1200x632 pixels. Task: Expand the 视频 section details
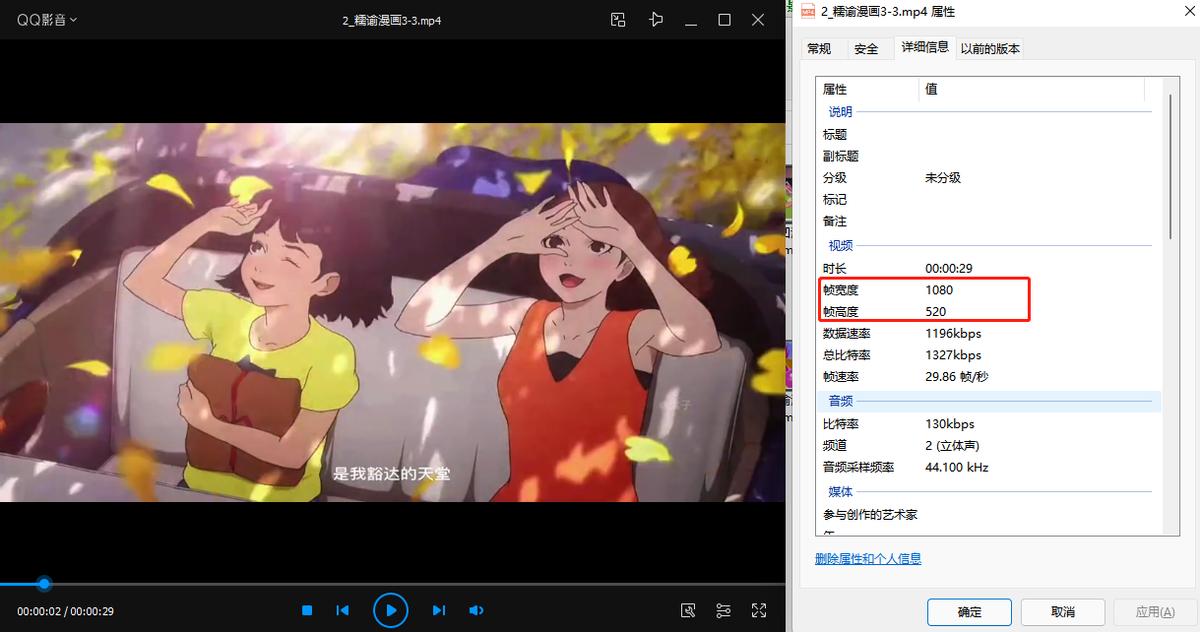point(840,245)
